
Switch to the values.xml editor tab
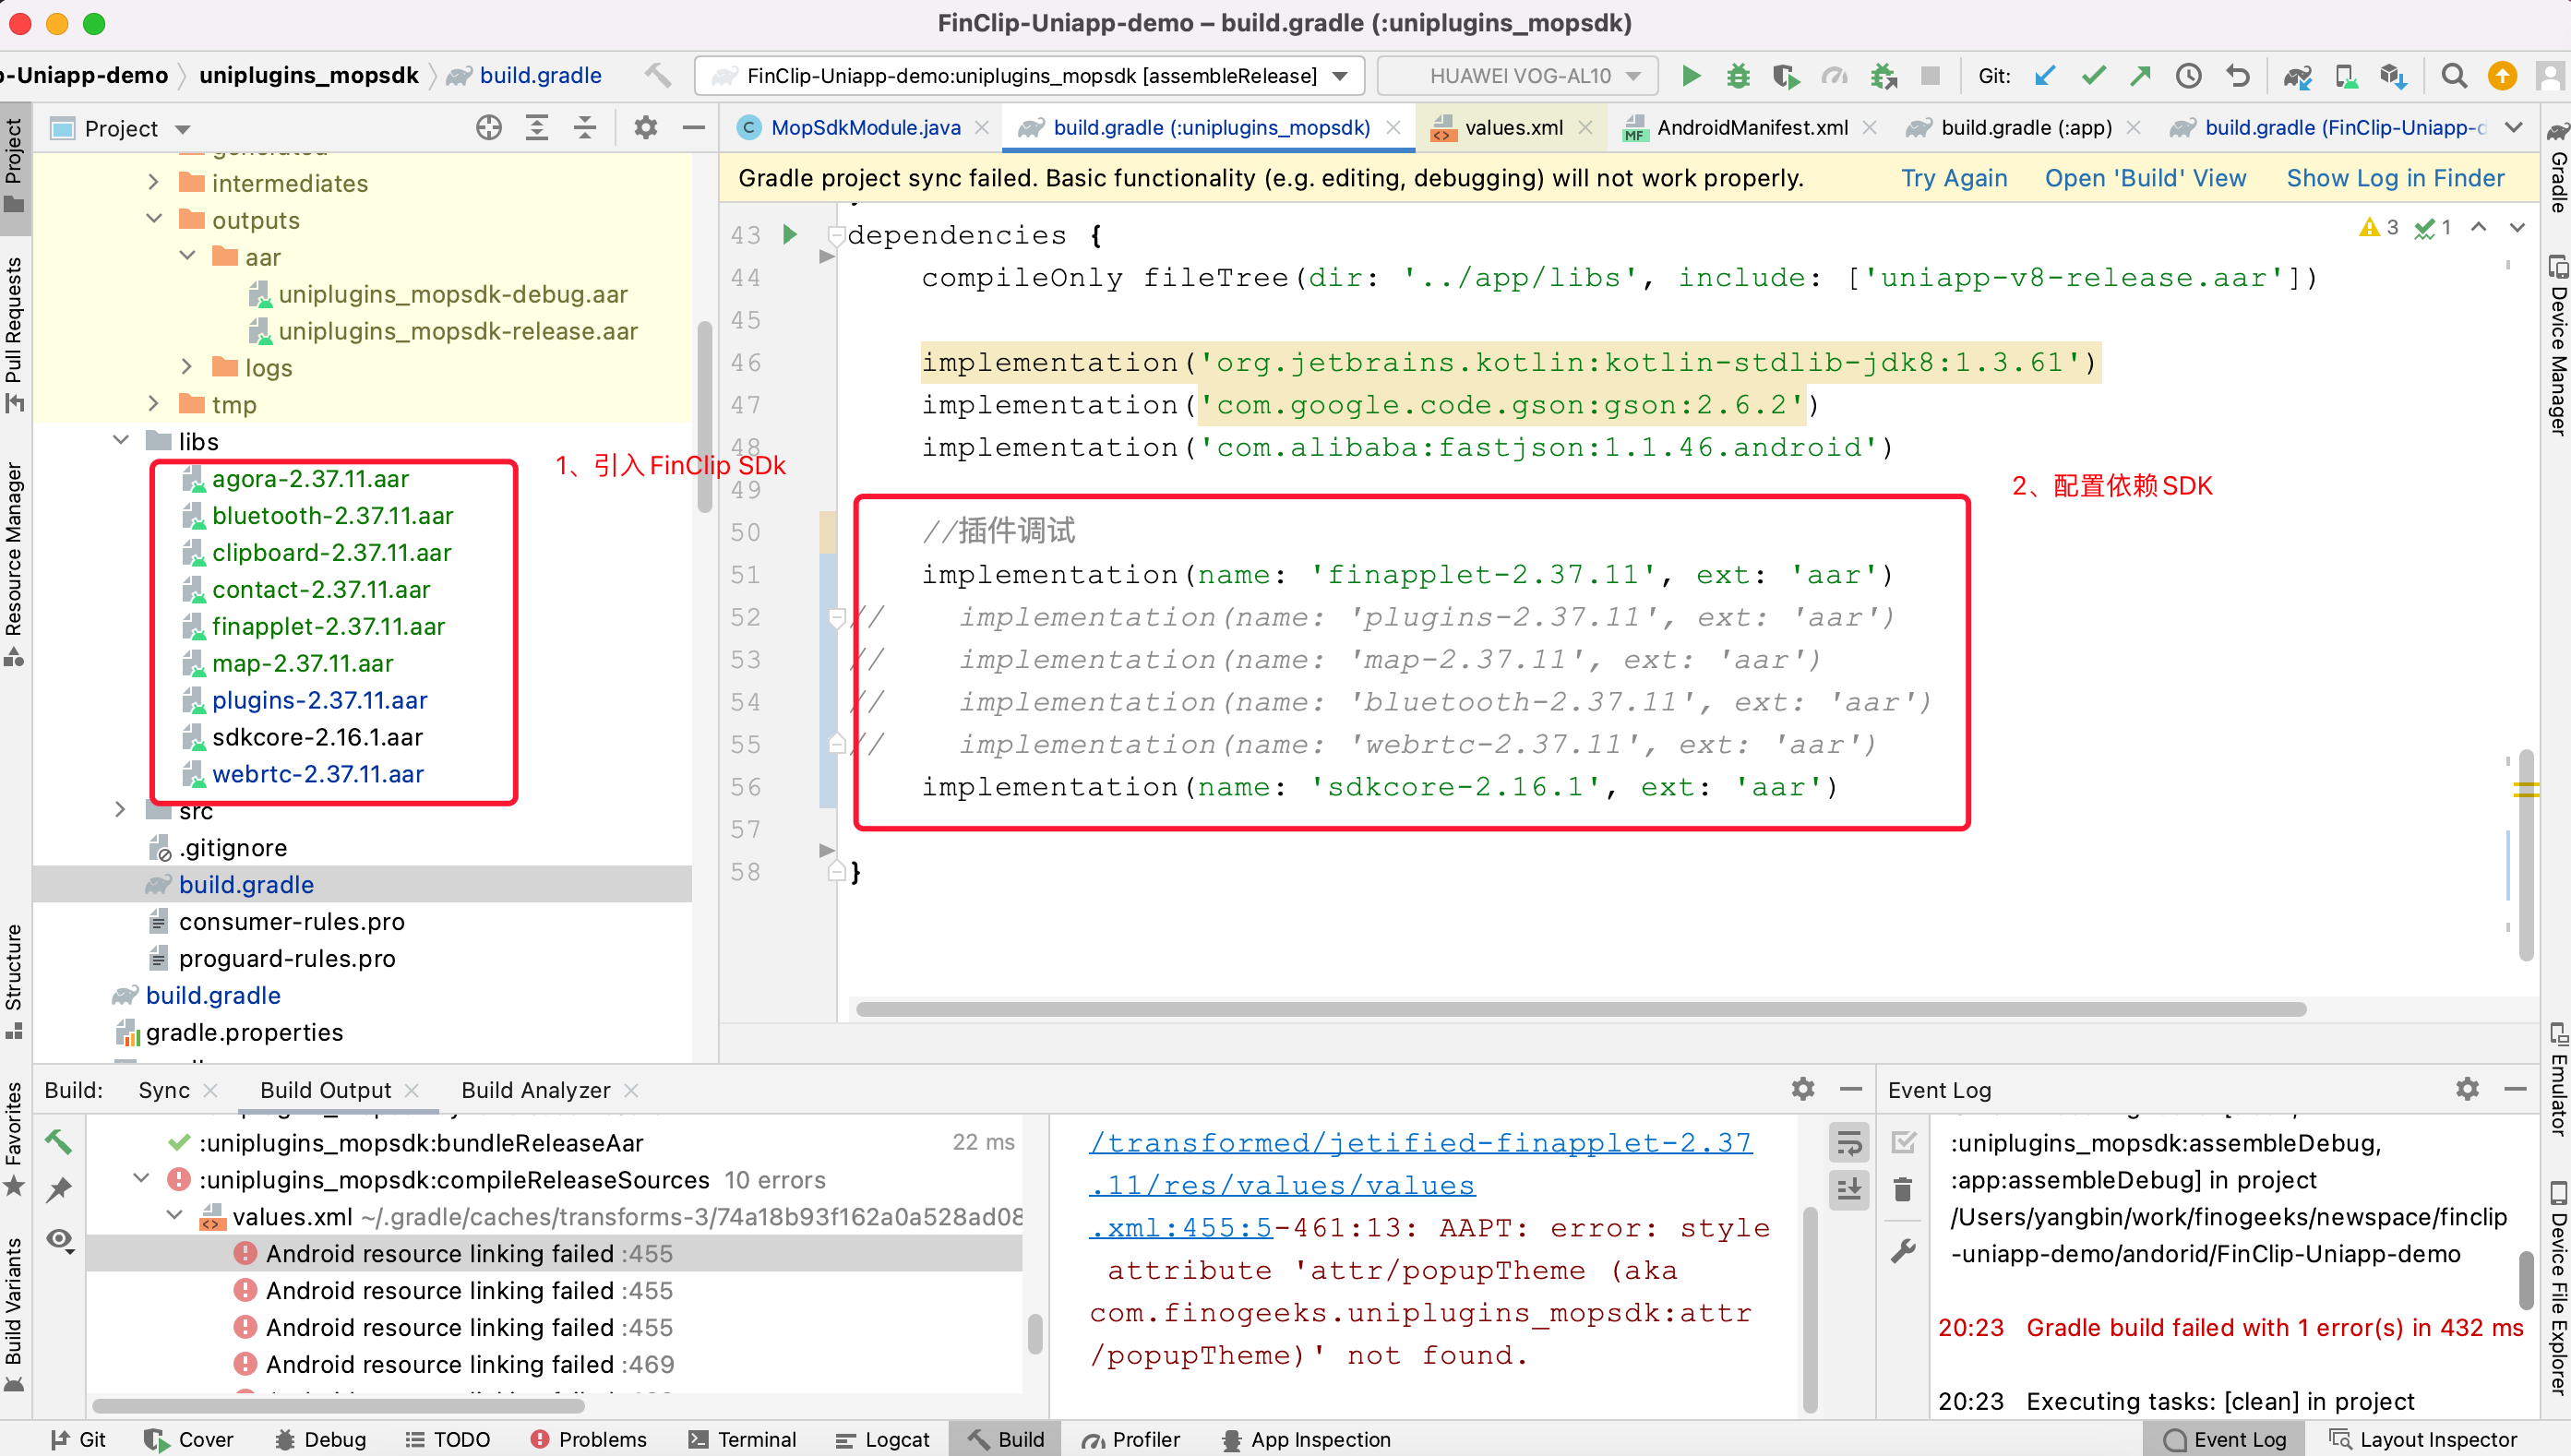point(1513,128)
